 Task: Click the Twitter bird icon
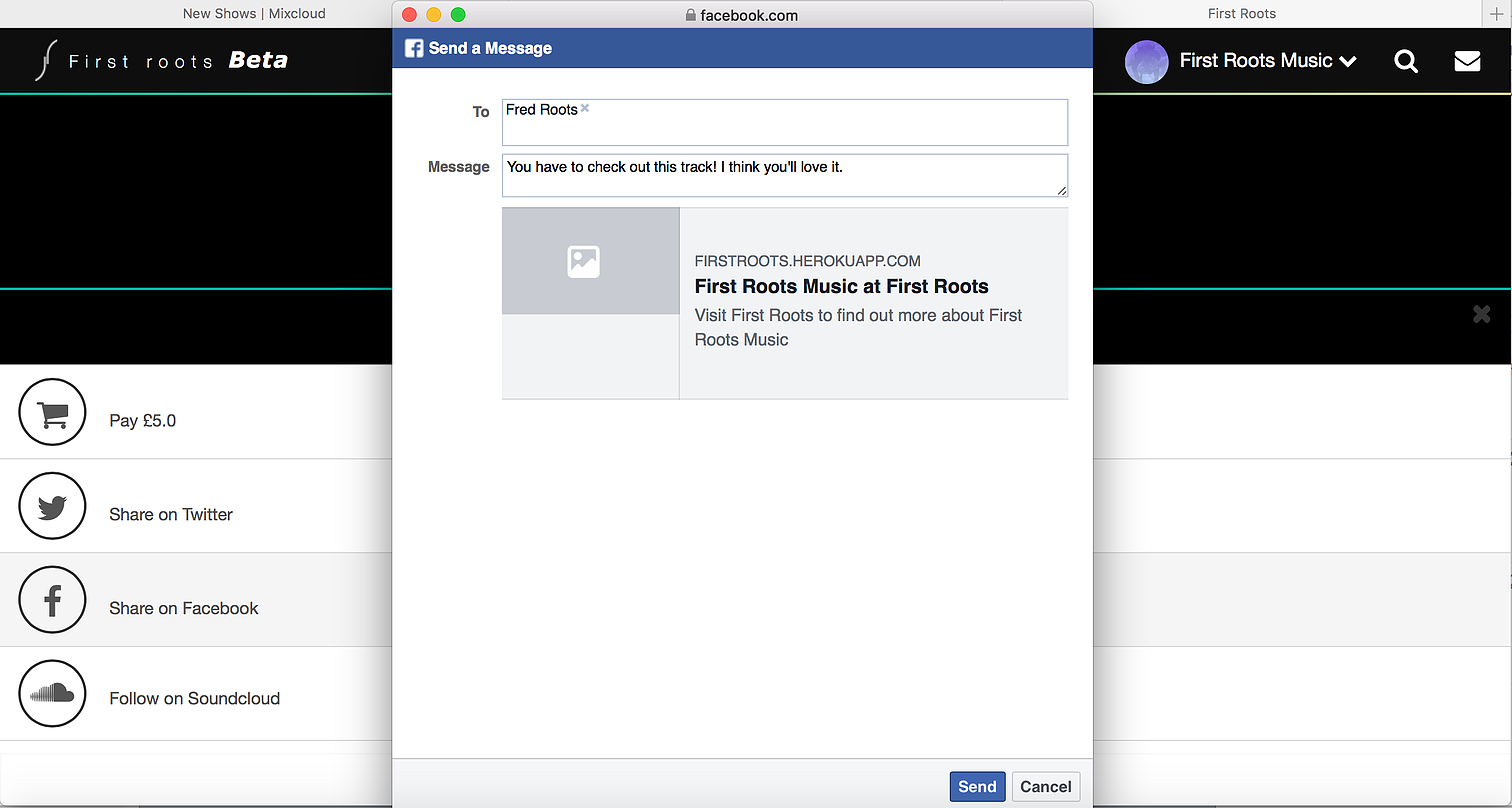(52, 506)
